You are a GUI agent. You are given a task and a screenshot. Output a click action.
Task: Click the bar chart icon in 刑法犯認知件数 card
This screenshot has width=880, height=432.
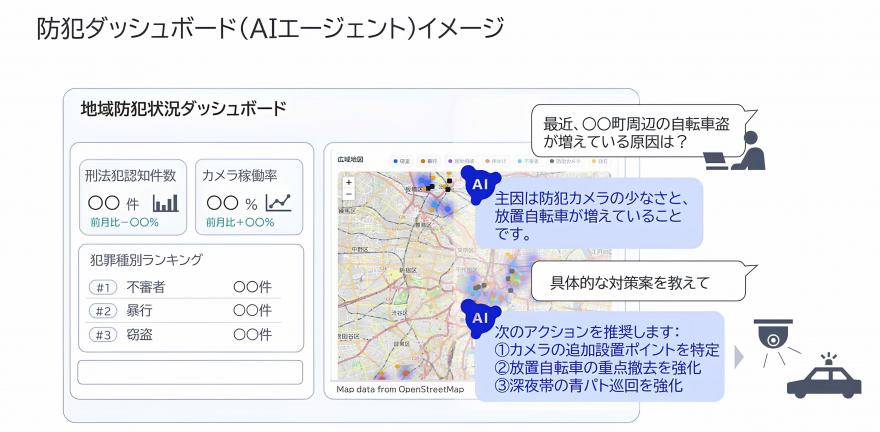[166, 203]
